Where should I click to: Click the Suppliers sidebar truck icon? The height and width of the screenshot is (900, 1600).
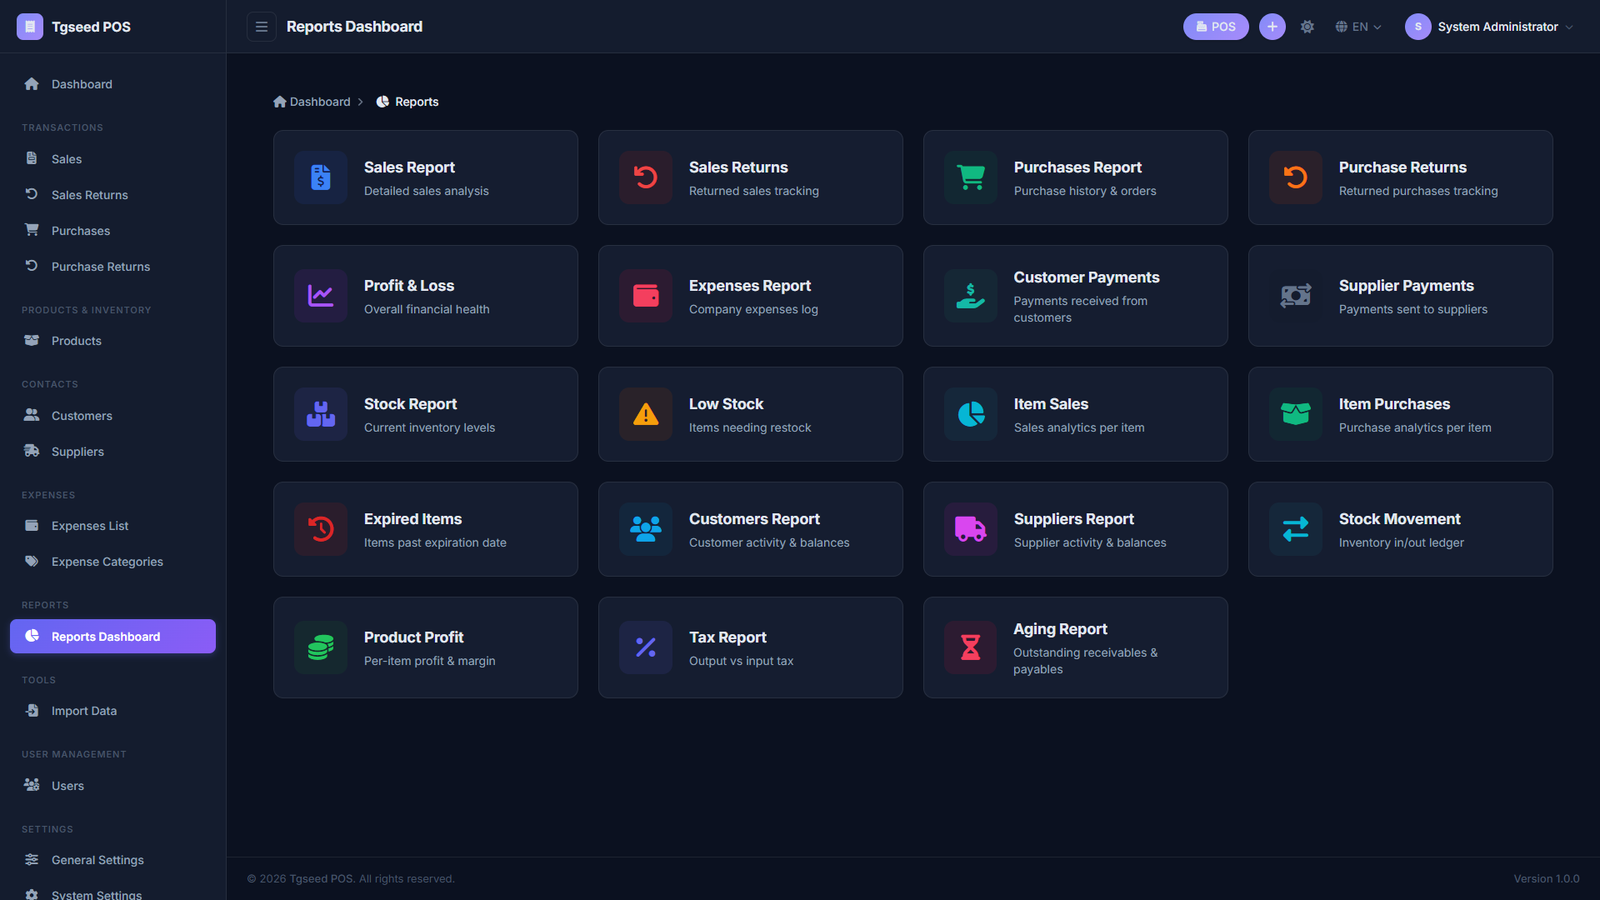[32, 451]
